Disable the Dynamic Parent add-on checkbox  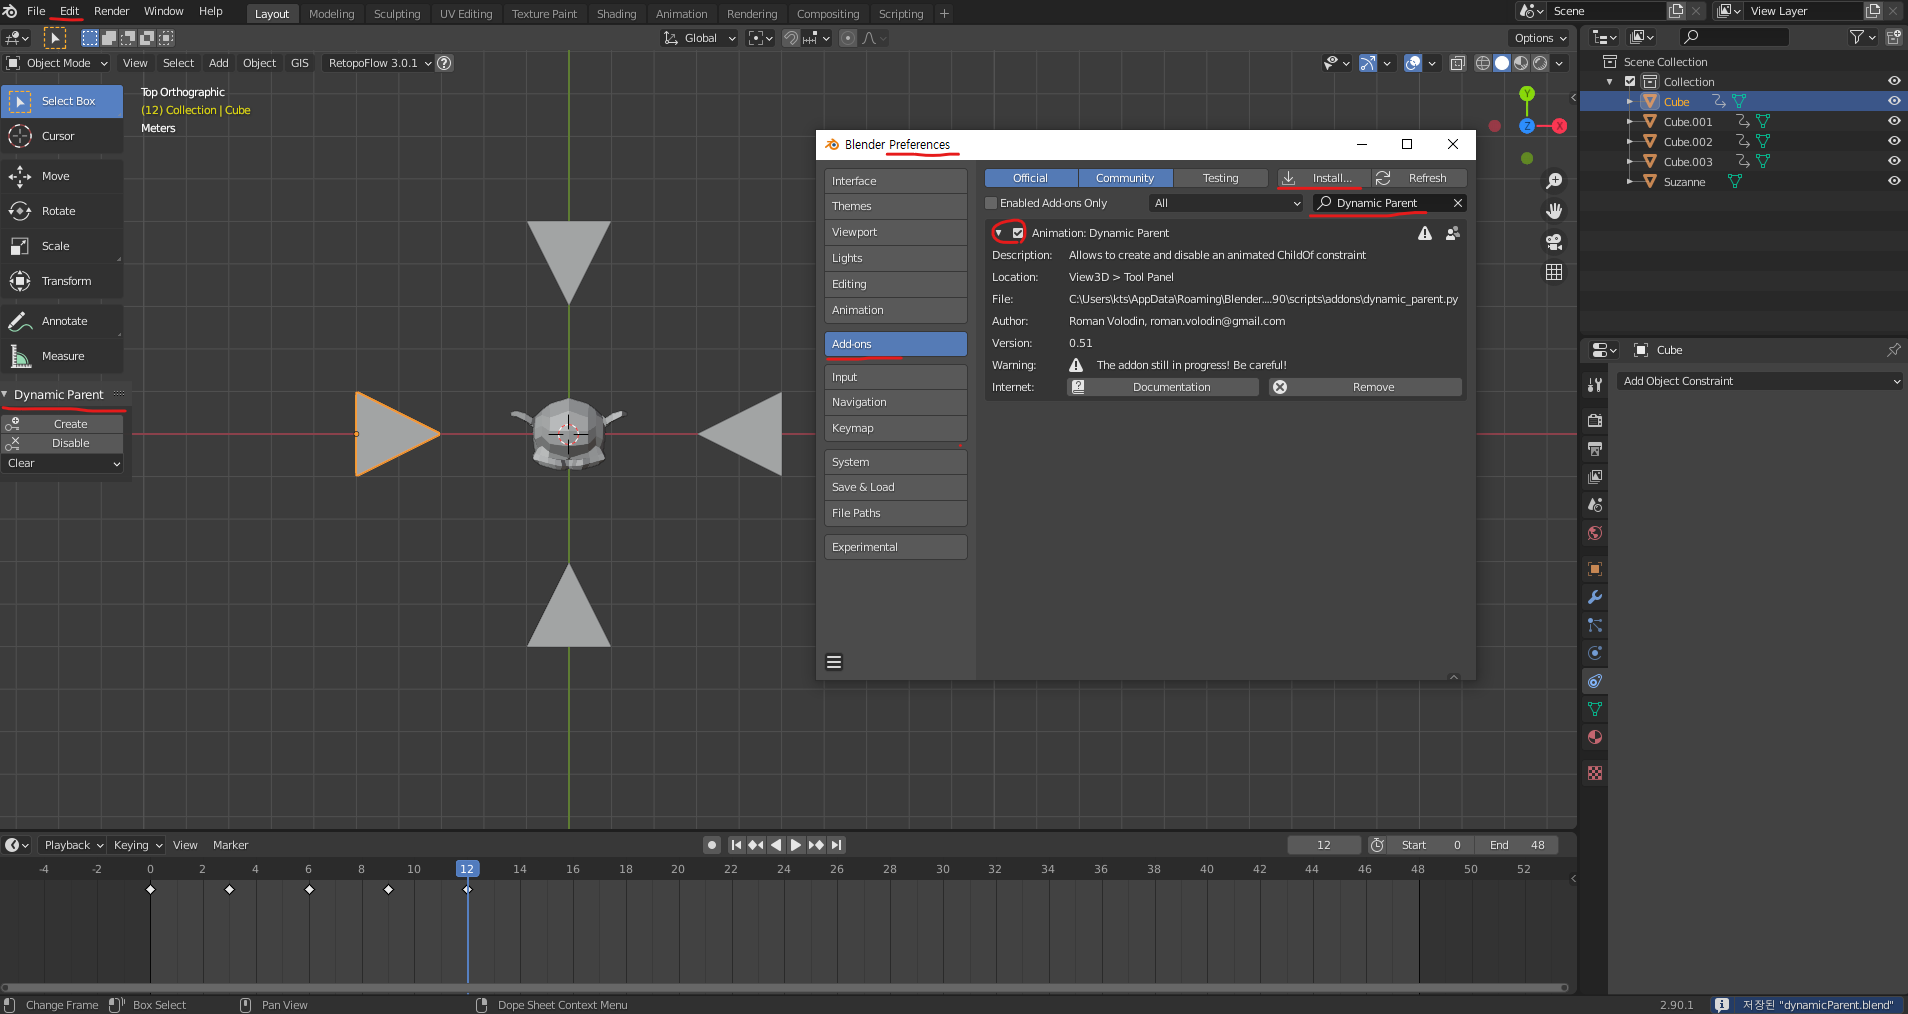tap(1018, 233)
